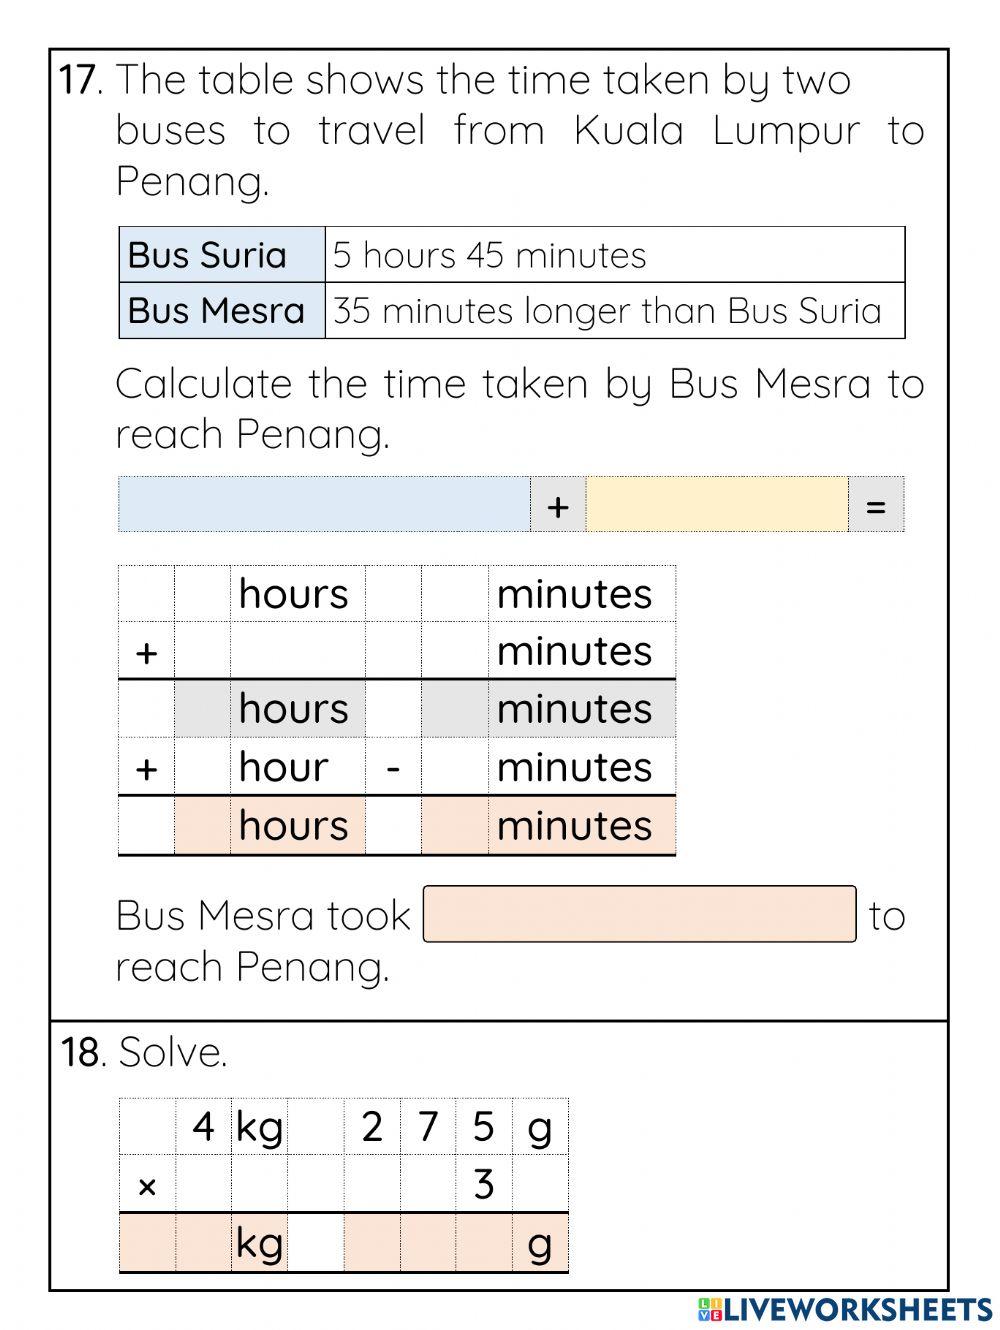The width and height of the screenshot is (1000, 1330).
Task: Click the orange cell directly left of kg answer
Action: click(203, 1243)
